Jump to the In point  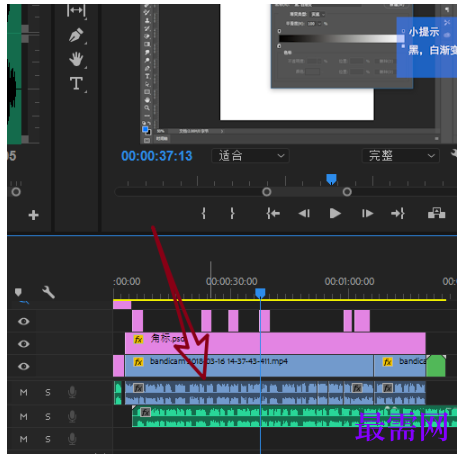273,213
